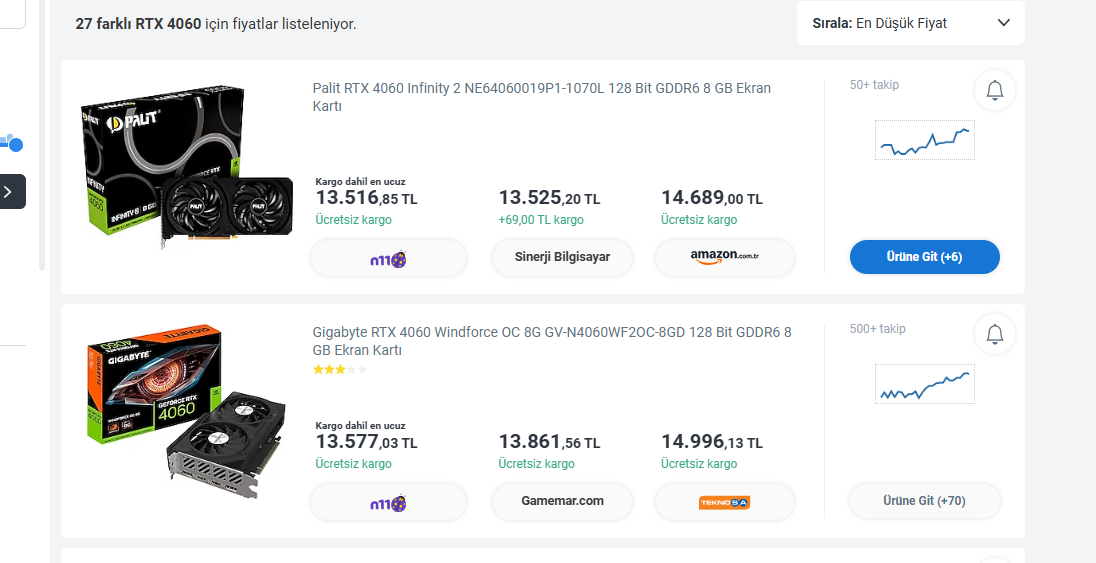Click the Gigabyte RTX 4060 product box image
Viewport: 1096px width, 563px height.
click(185, 412)
